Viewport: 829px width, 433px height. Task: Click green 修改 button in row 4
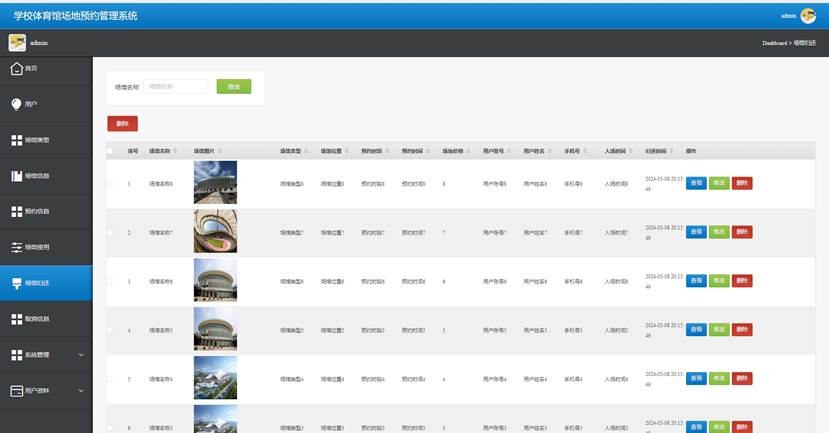719,330
